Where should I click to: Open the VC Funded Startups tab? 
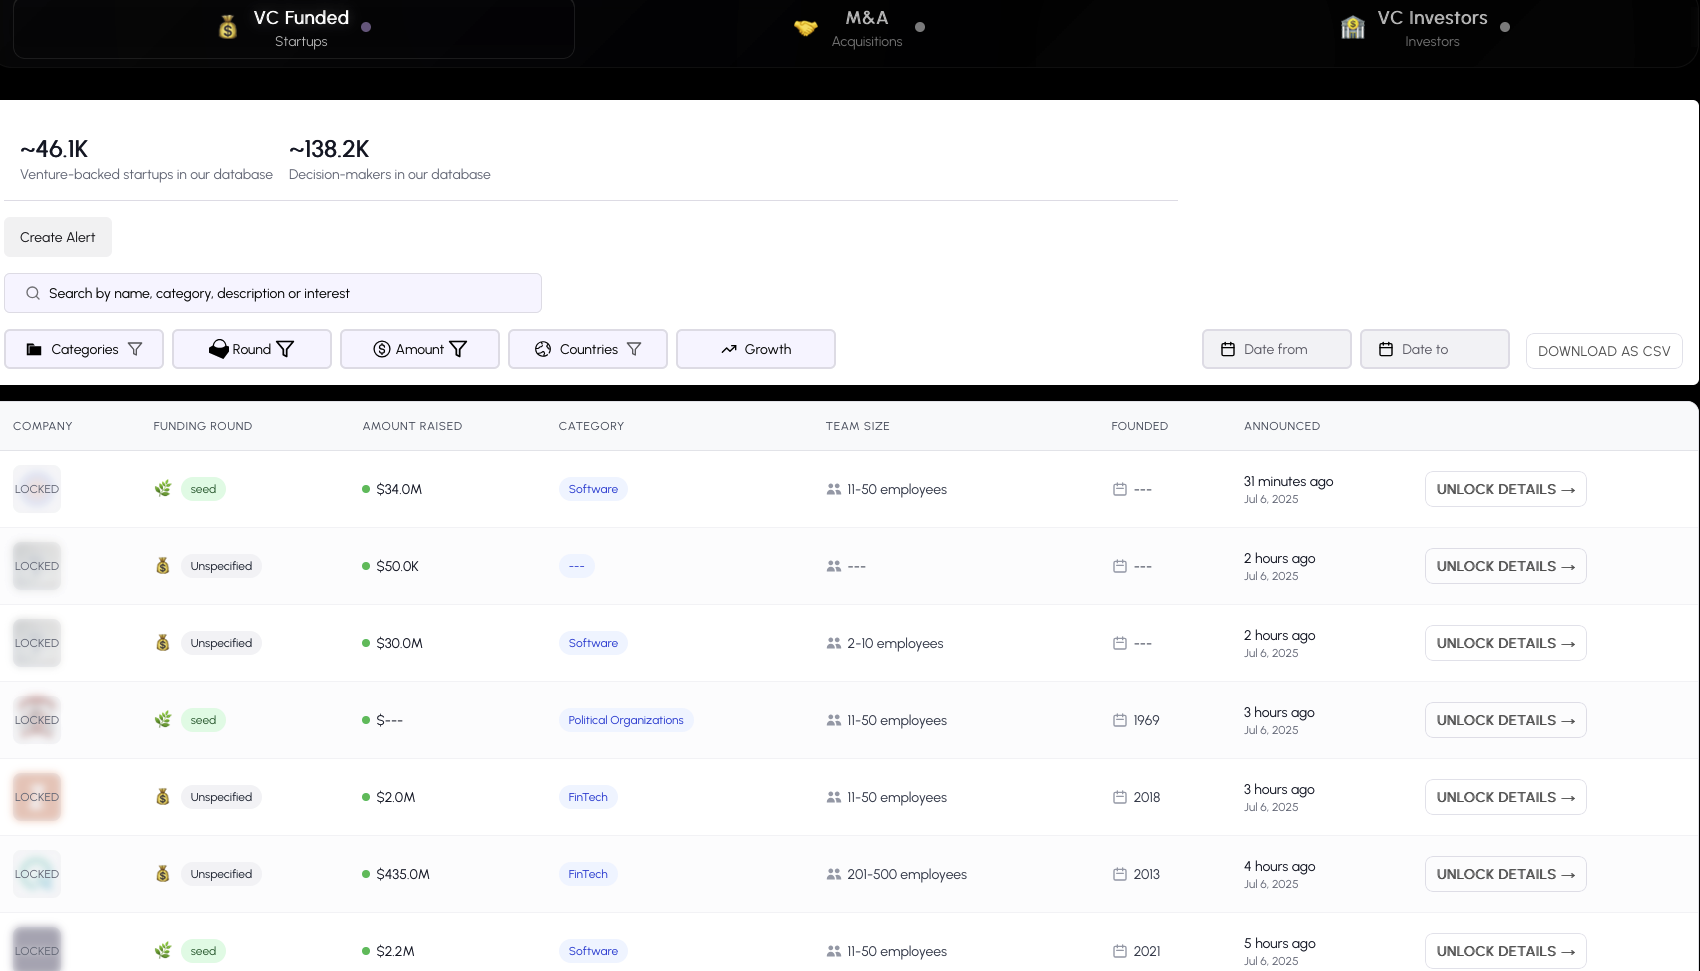(x=294, y=28)
